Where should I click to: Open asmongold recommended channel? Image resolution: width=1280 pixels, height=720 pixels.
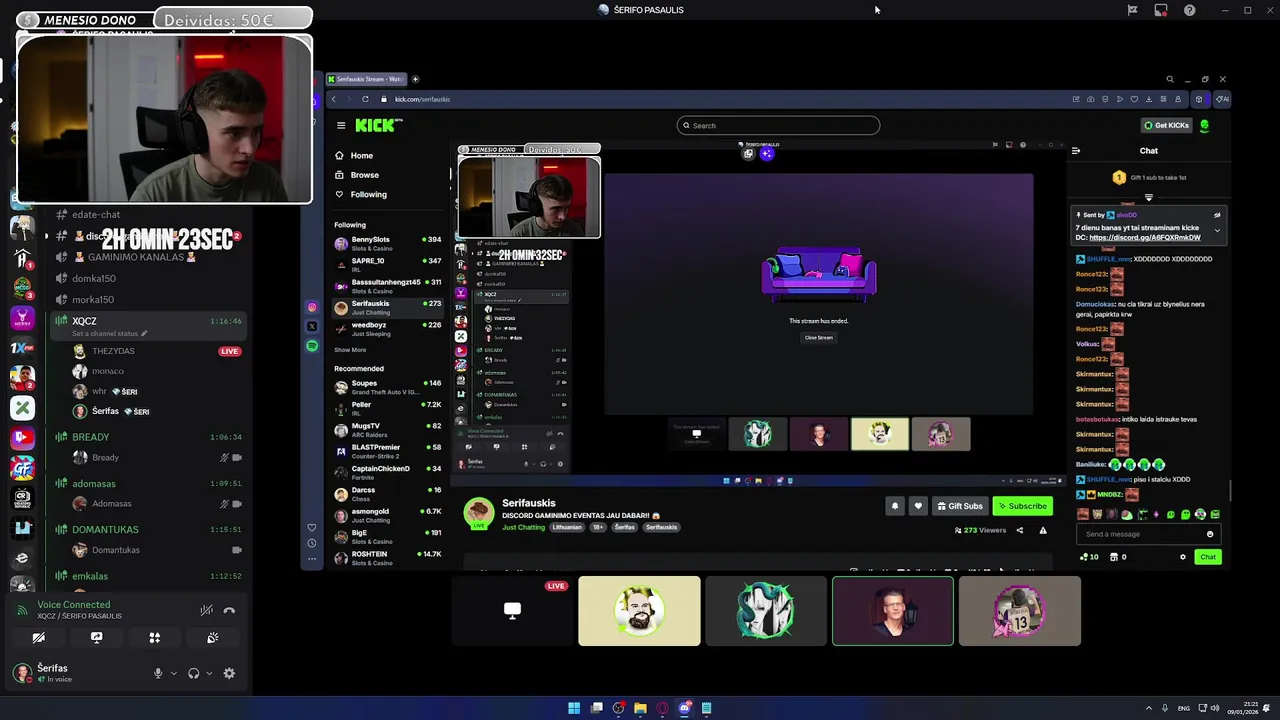[x=388, y=515]
